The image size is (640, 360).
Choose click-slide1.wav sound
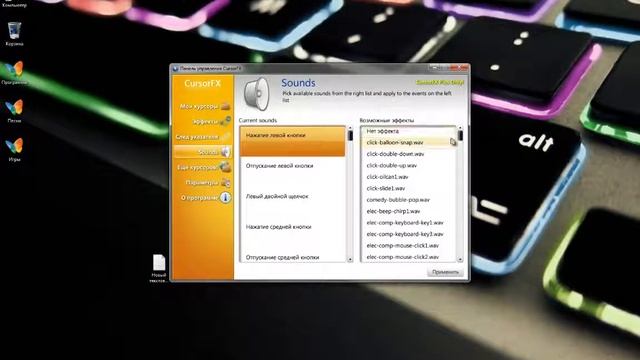click(x=408, y=188)
